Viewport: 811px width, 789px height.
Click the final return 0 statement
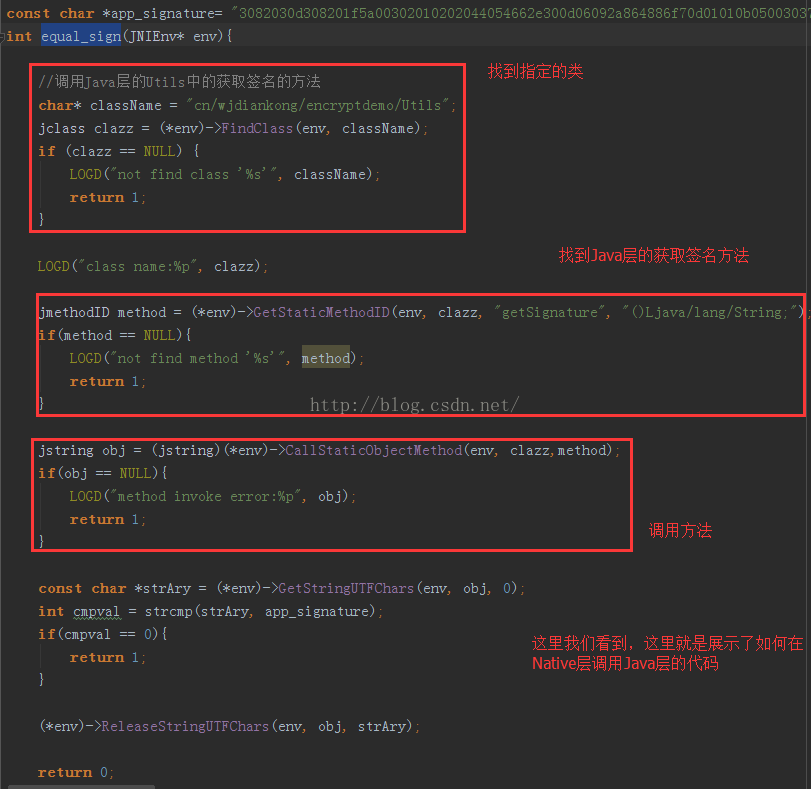(x=75, y=772)
